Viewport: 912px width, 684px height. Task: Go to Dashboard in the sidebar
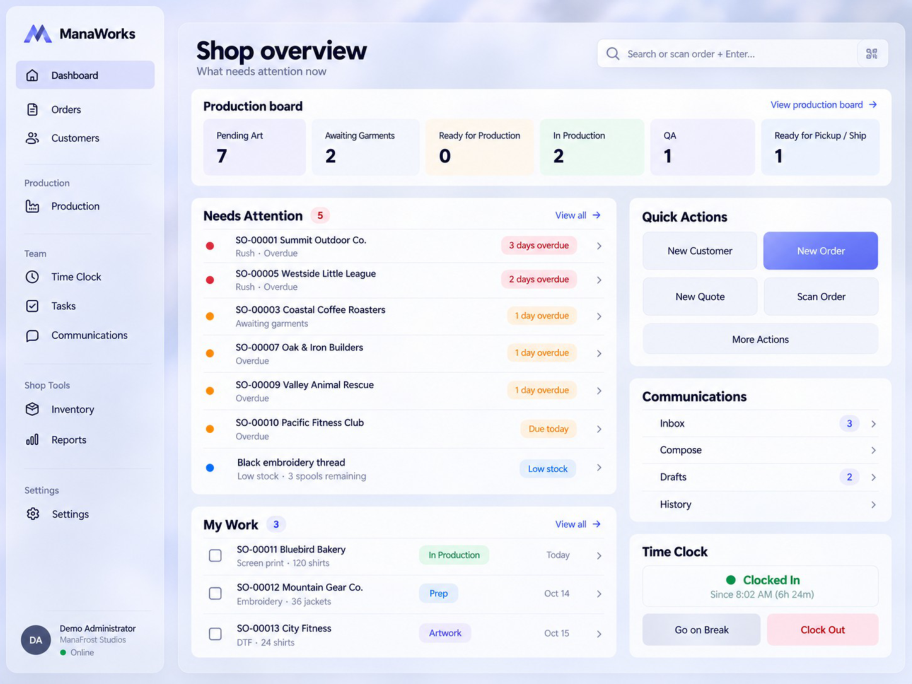(x=85, y=75)
